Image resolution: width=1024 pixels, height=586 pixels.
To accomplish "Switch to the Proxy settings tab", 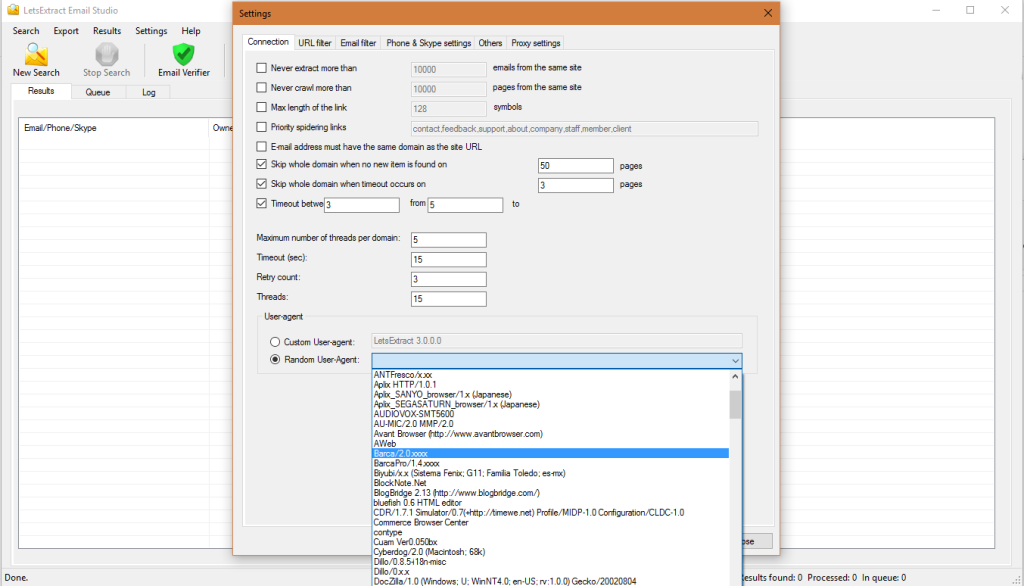I will (x=535, y=42).
